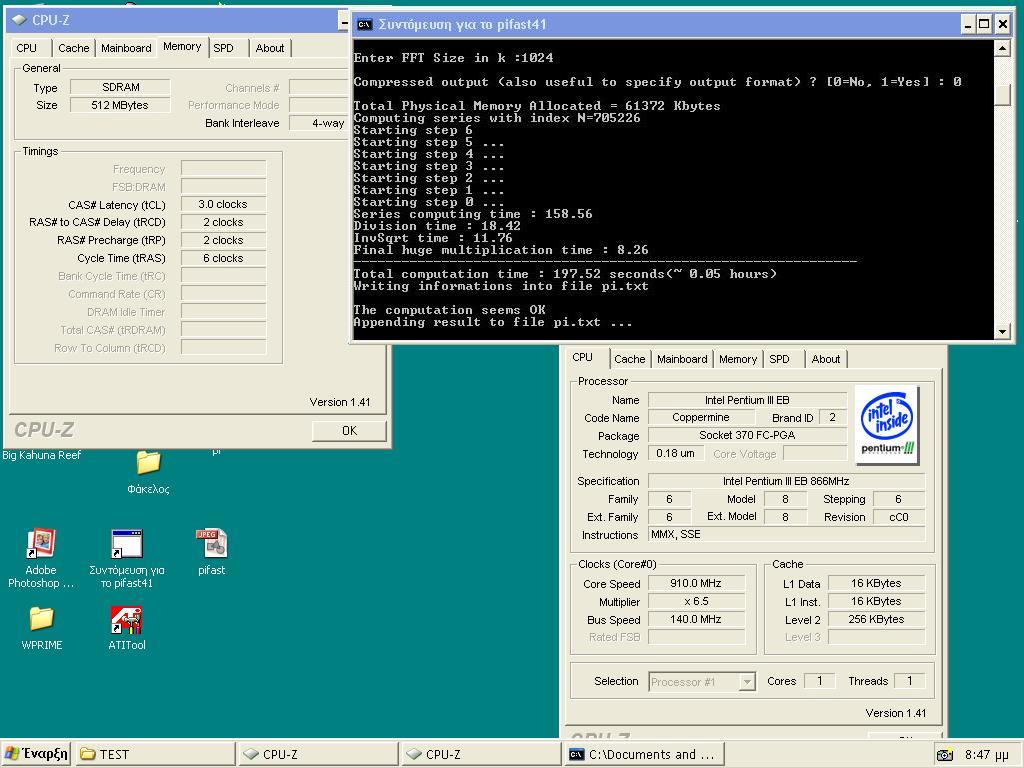Click the Intel Inside Pentium III logo
The width and height of the screenshot is (1024, 768).
click(887, 424)
